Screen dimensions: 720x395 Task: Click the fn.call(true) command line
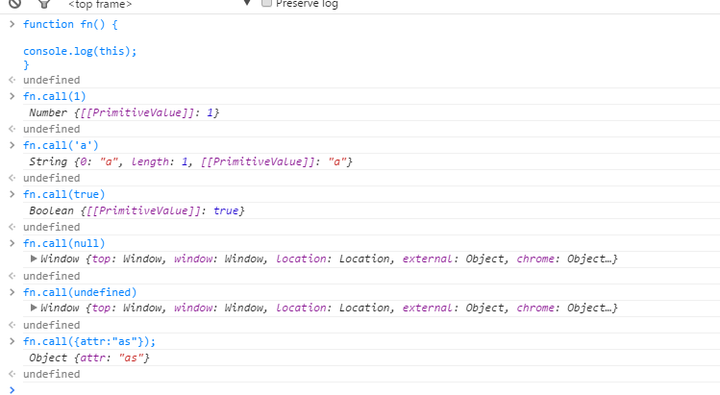click(x=64, y=194)
